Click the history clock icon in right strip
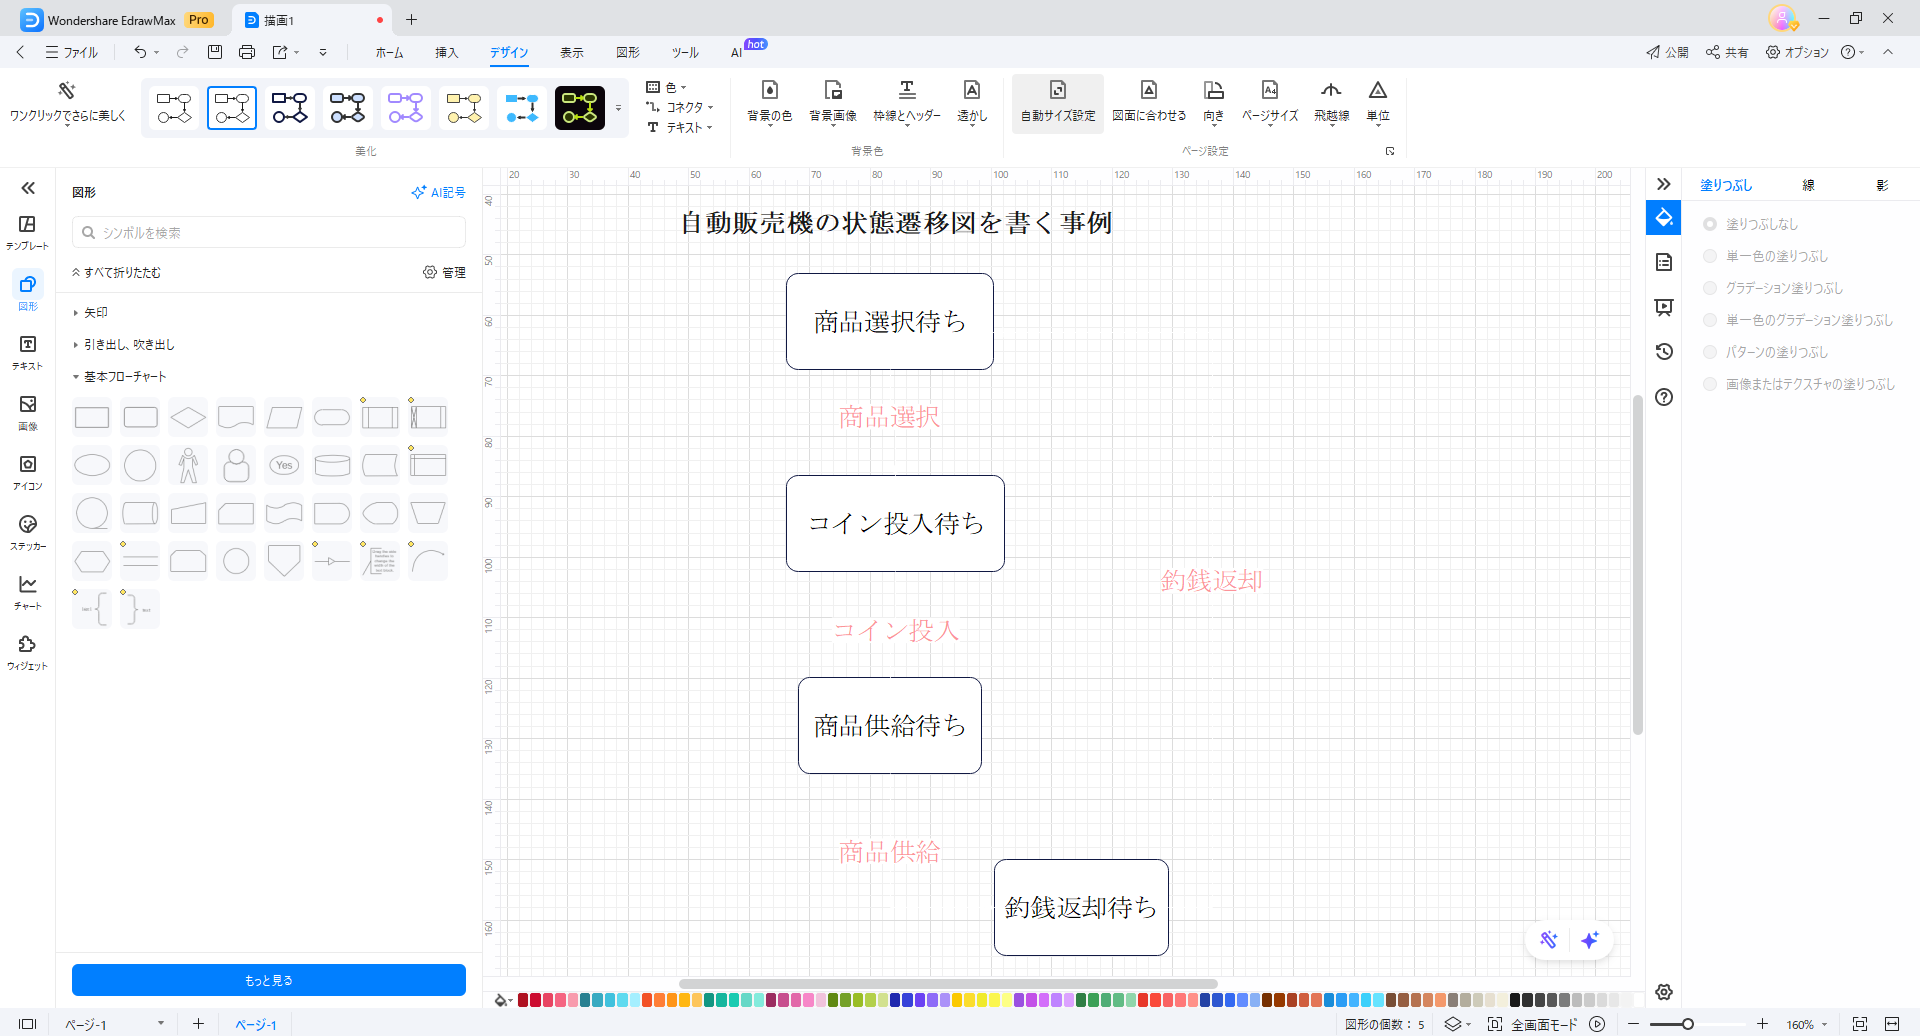 [x=1664, y=352]
